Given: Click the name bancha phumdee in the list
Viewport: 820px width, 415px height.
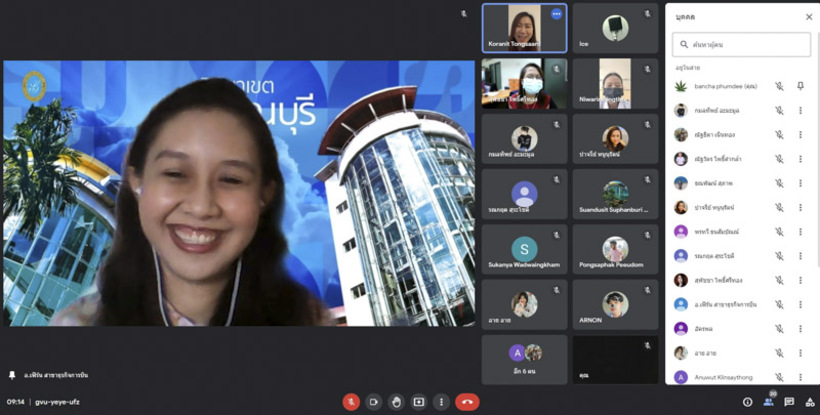Looking at the screenshot, I should (726, 86).
